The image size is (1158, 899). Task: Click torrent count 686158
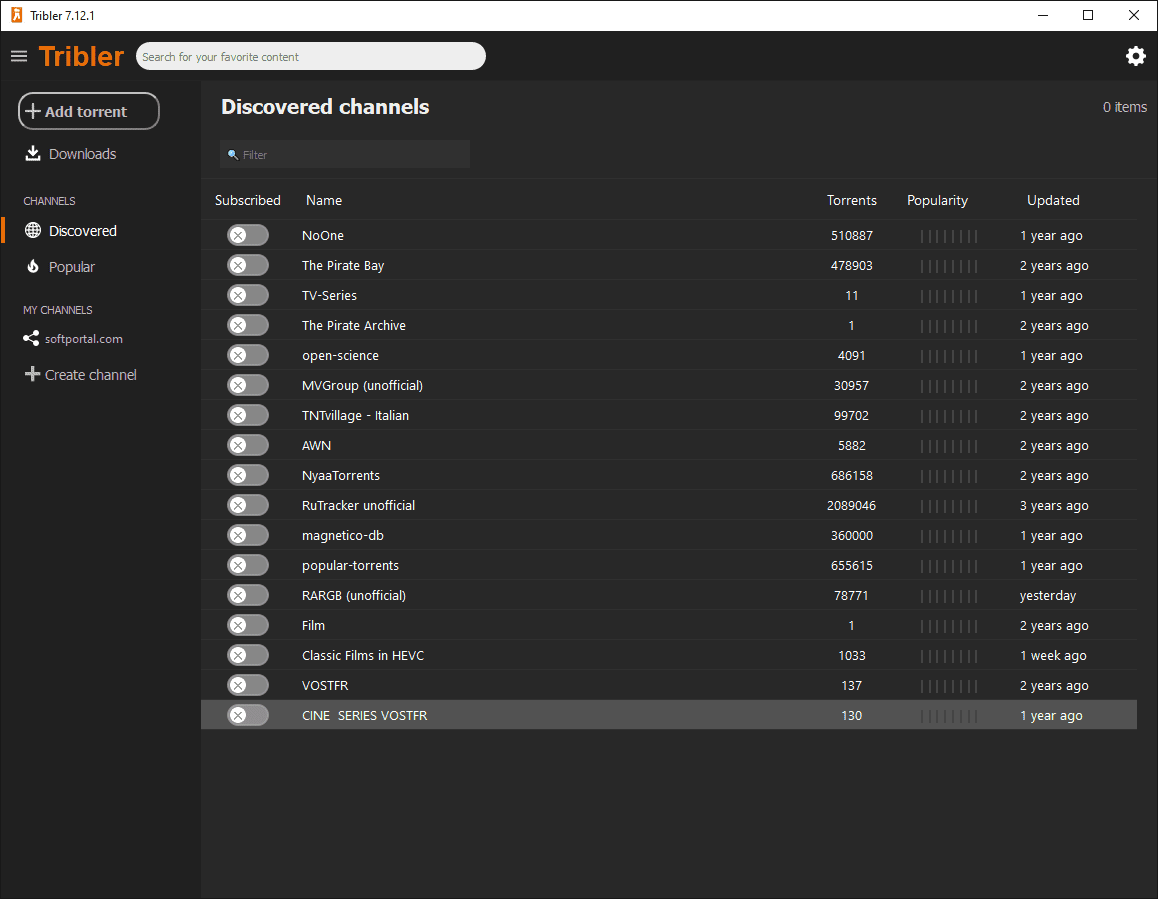[x=852, y=476]
